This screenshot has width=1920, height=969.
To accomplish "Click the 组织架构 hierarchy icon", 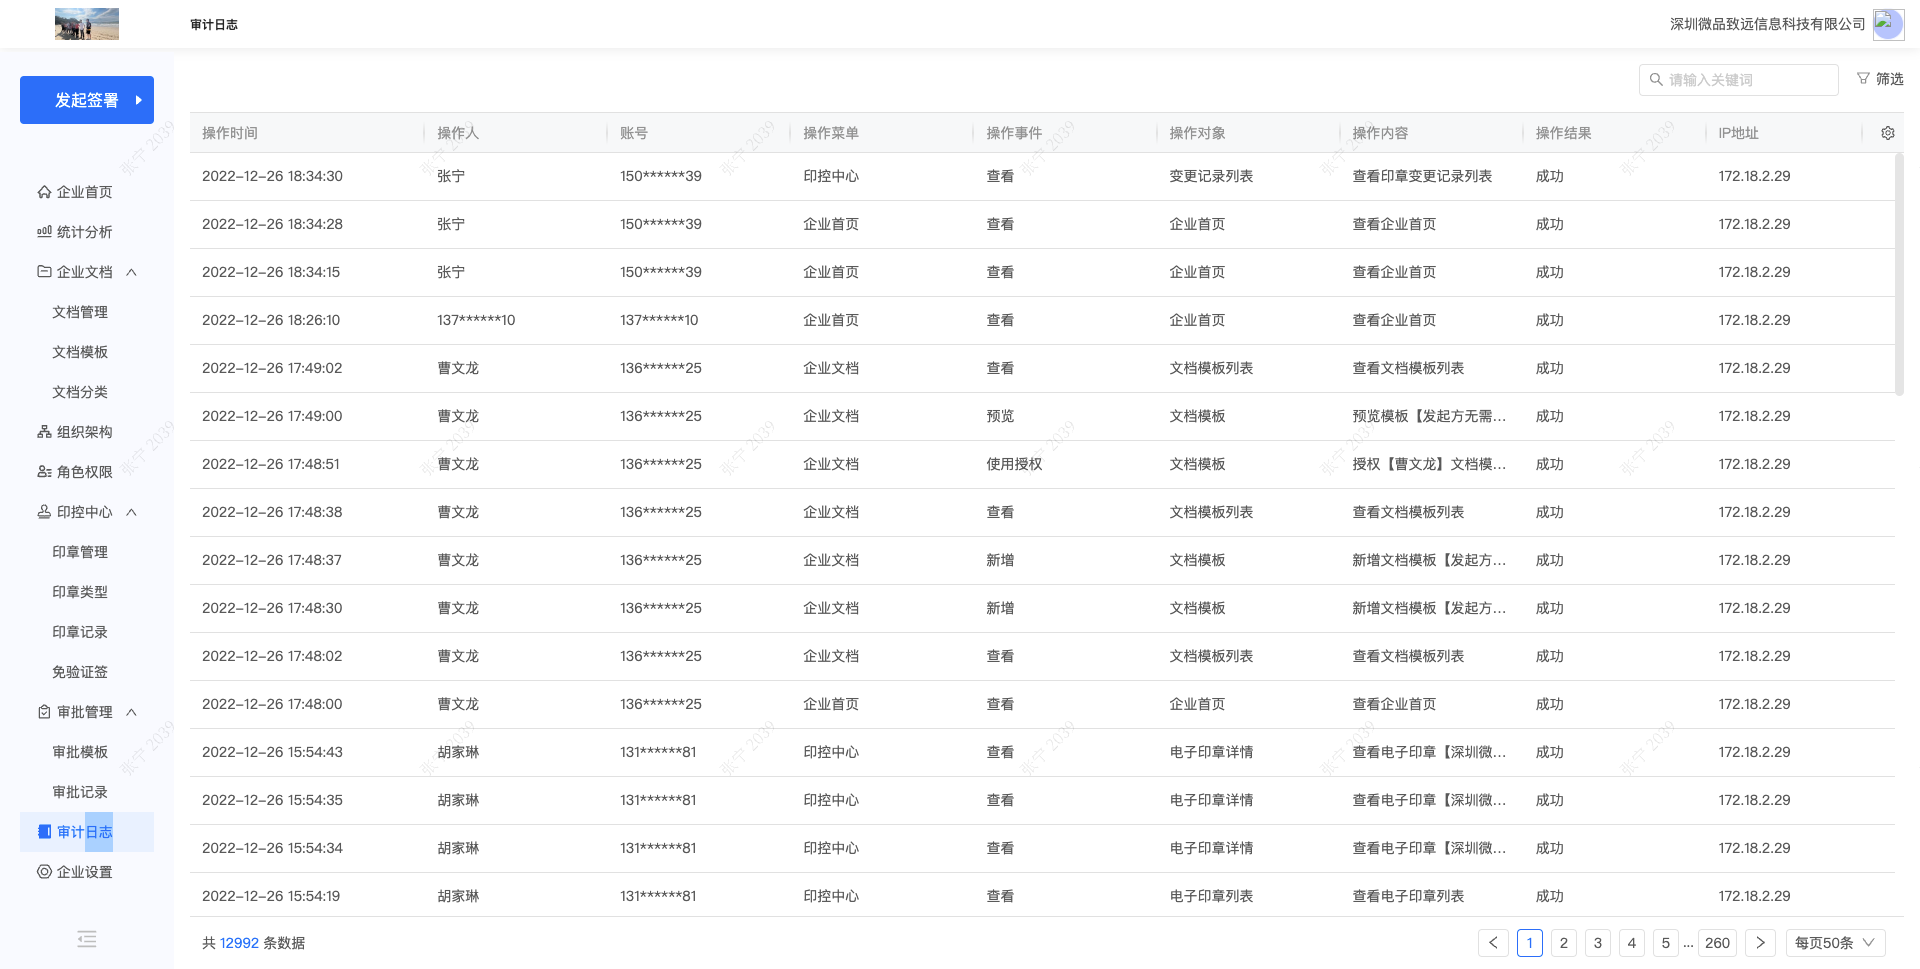I will point(44,432).
